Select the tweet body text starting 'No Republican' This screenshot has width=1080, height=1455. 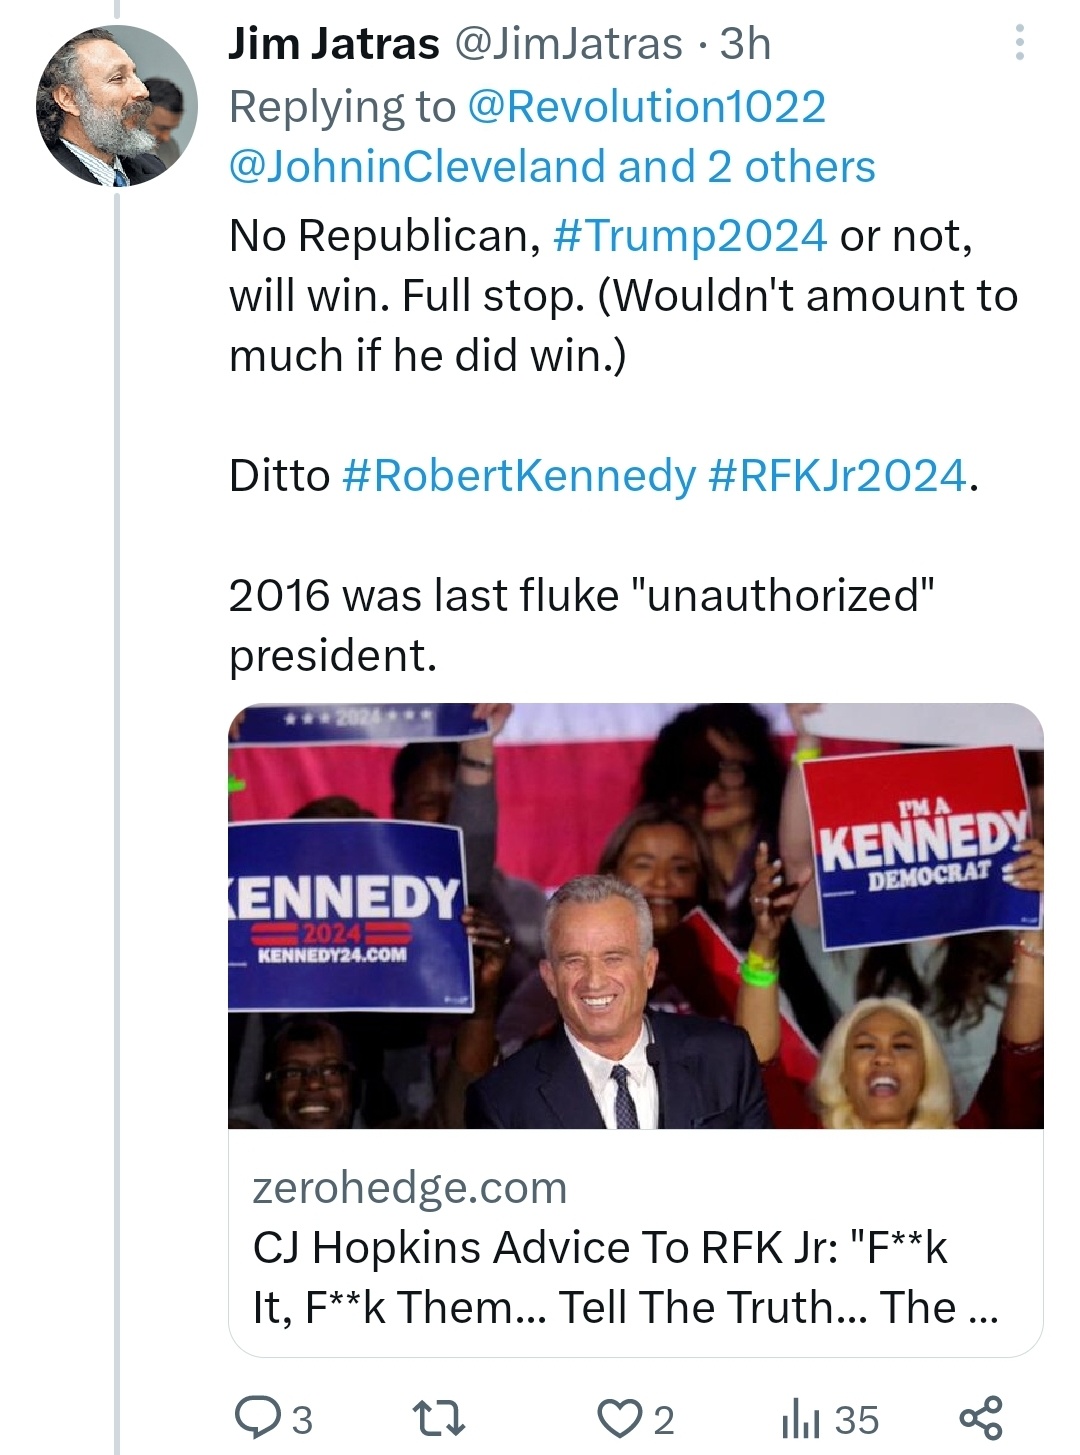pos(624,445)
